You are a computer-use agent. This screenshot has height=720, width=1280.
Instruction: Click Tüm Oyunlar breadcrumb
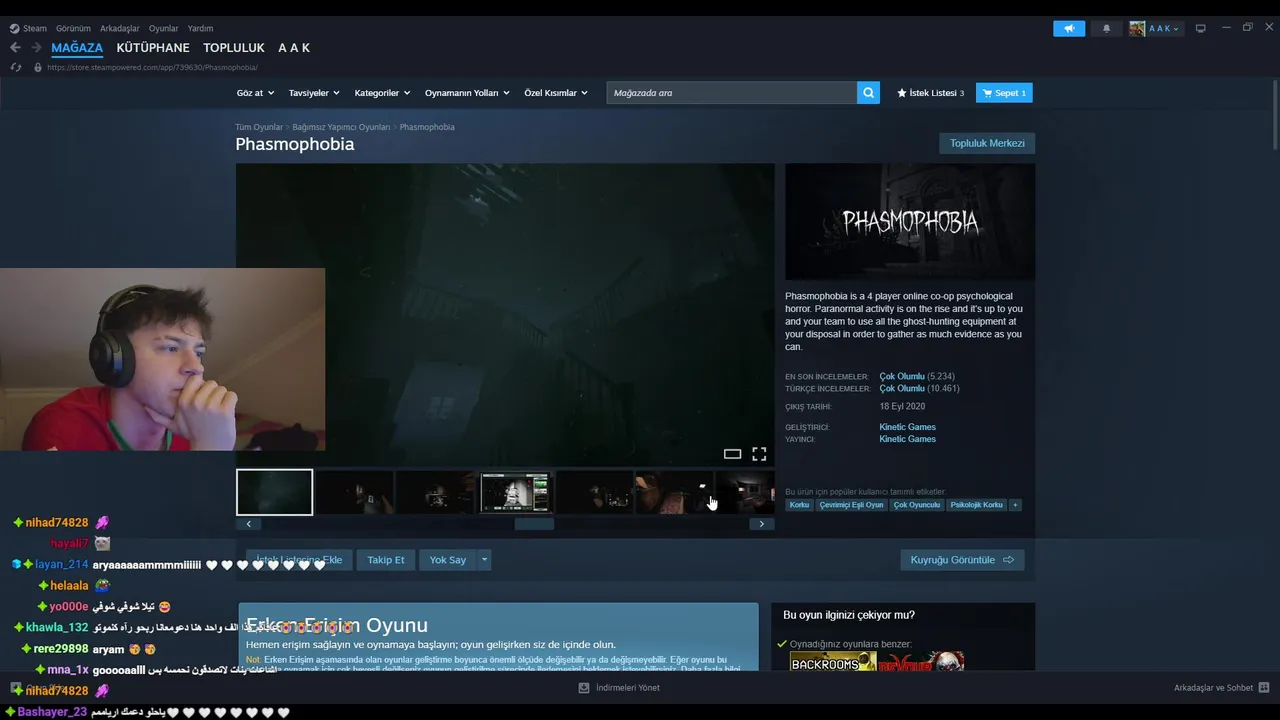click(259, 127)
